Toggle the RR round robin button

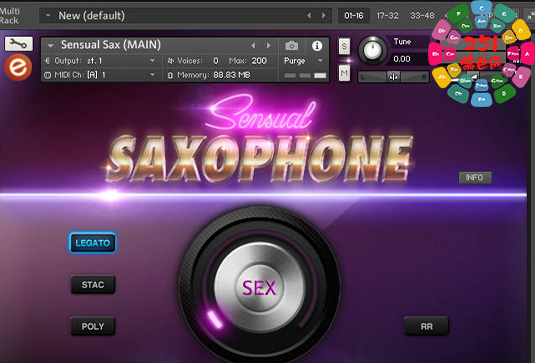coord(426,326)
